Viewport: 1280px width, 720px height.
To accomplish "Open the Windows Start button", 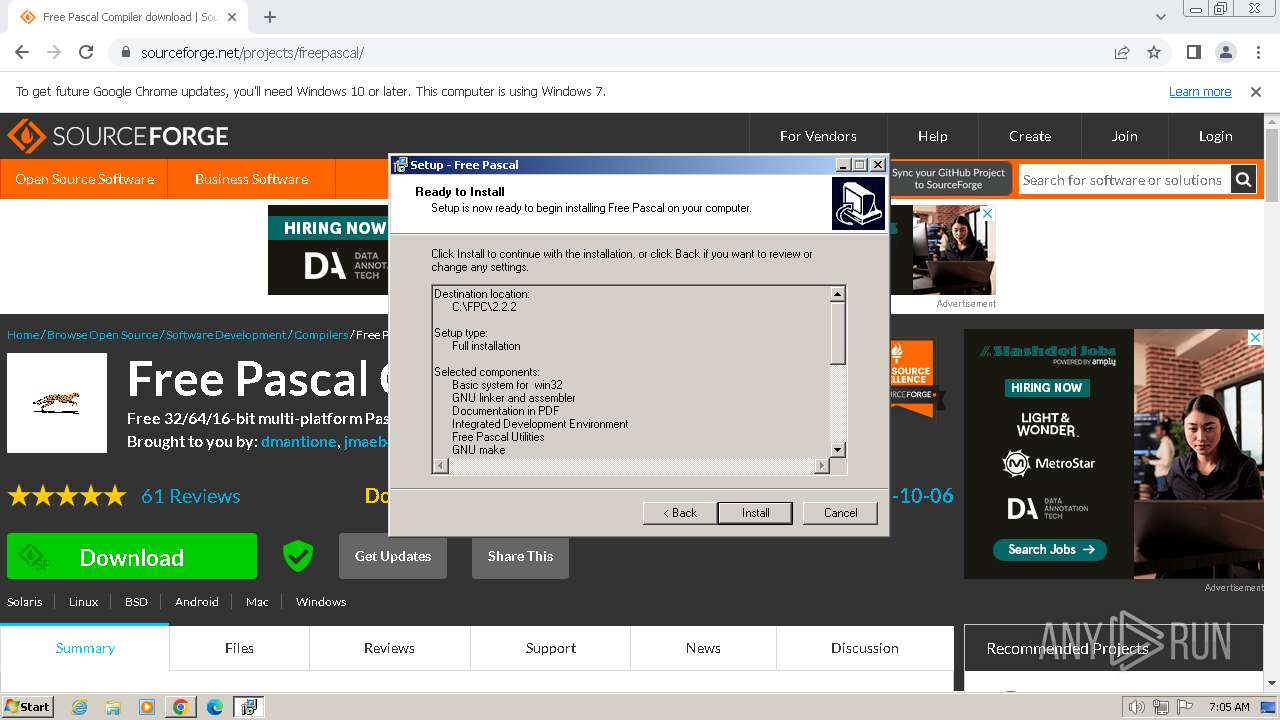I will (27, 706).
